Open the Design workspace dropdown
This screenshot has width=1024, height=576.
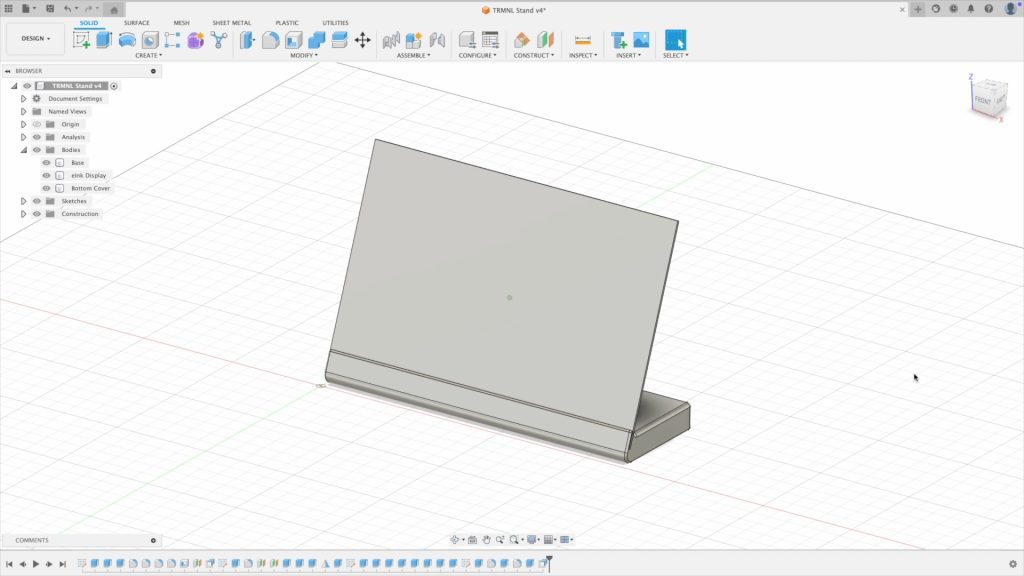pyautogui.click(x=35, y=38)
